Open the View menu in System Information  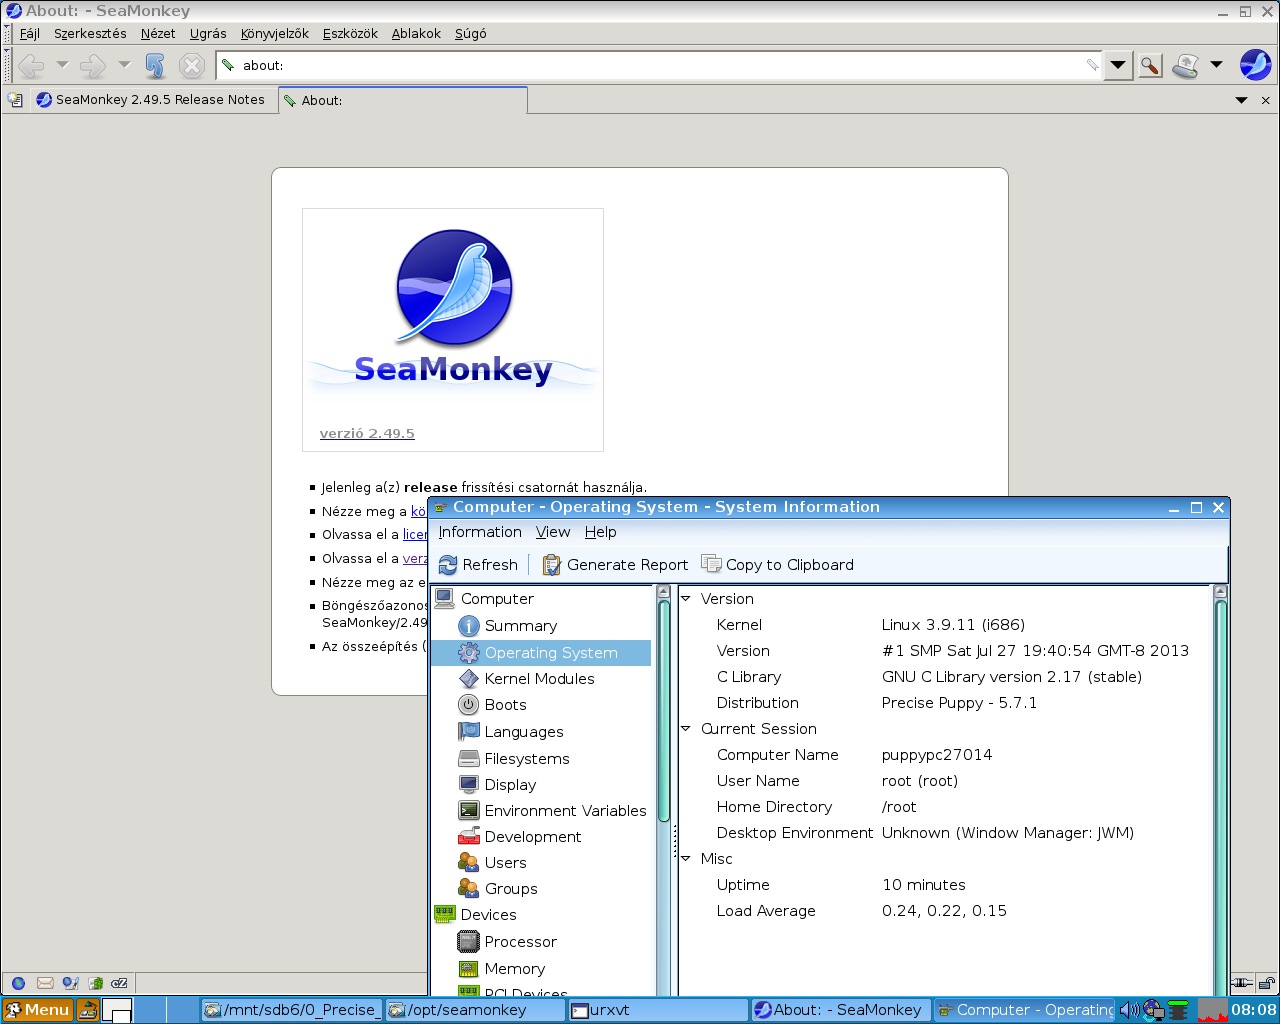(553, 532)
